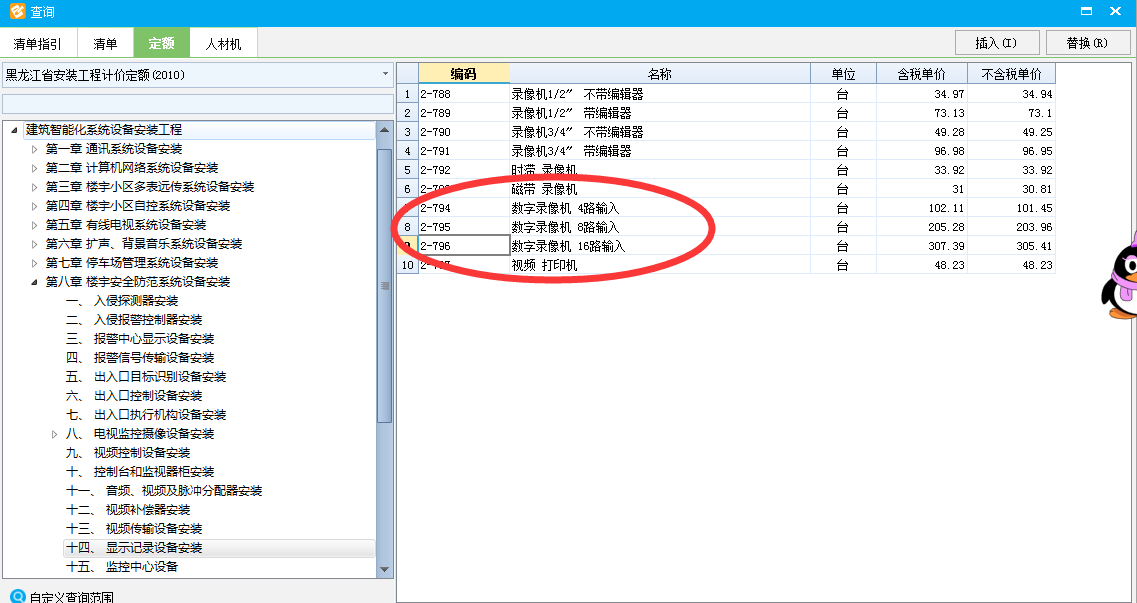Select row 磁带 录像机
This screenshot has width=1137, height=603.
tap(660, 189)
